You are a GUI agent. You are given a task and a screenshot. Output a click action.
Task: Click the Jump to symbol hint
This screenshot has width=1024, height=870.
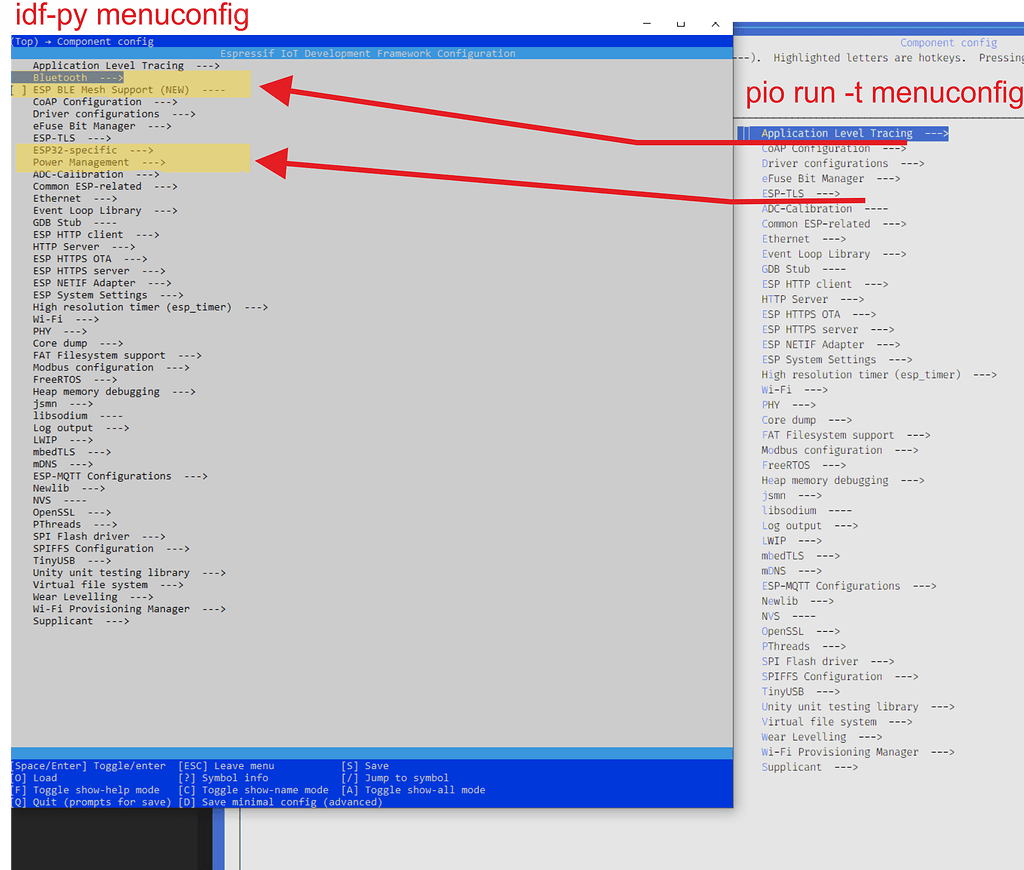[x=395, y=778]
